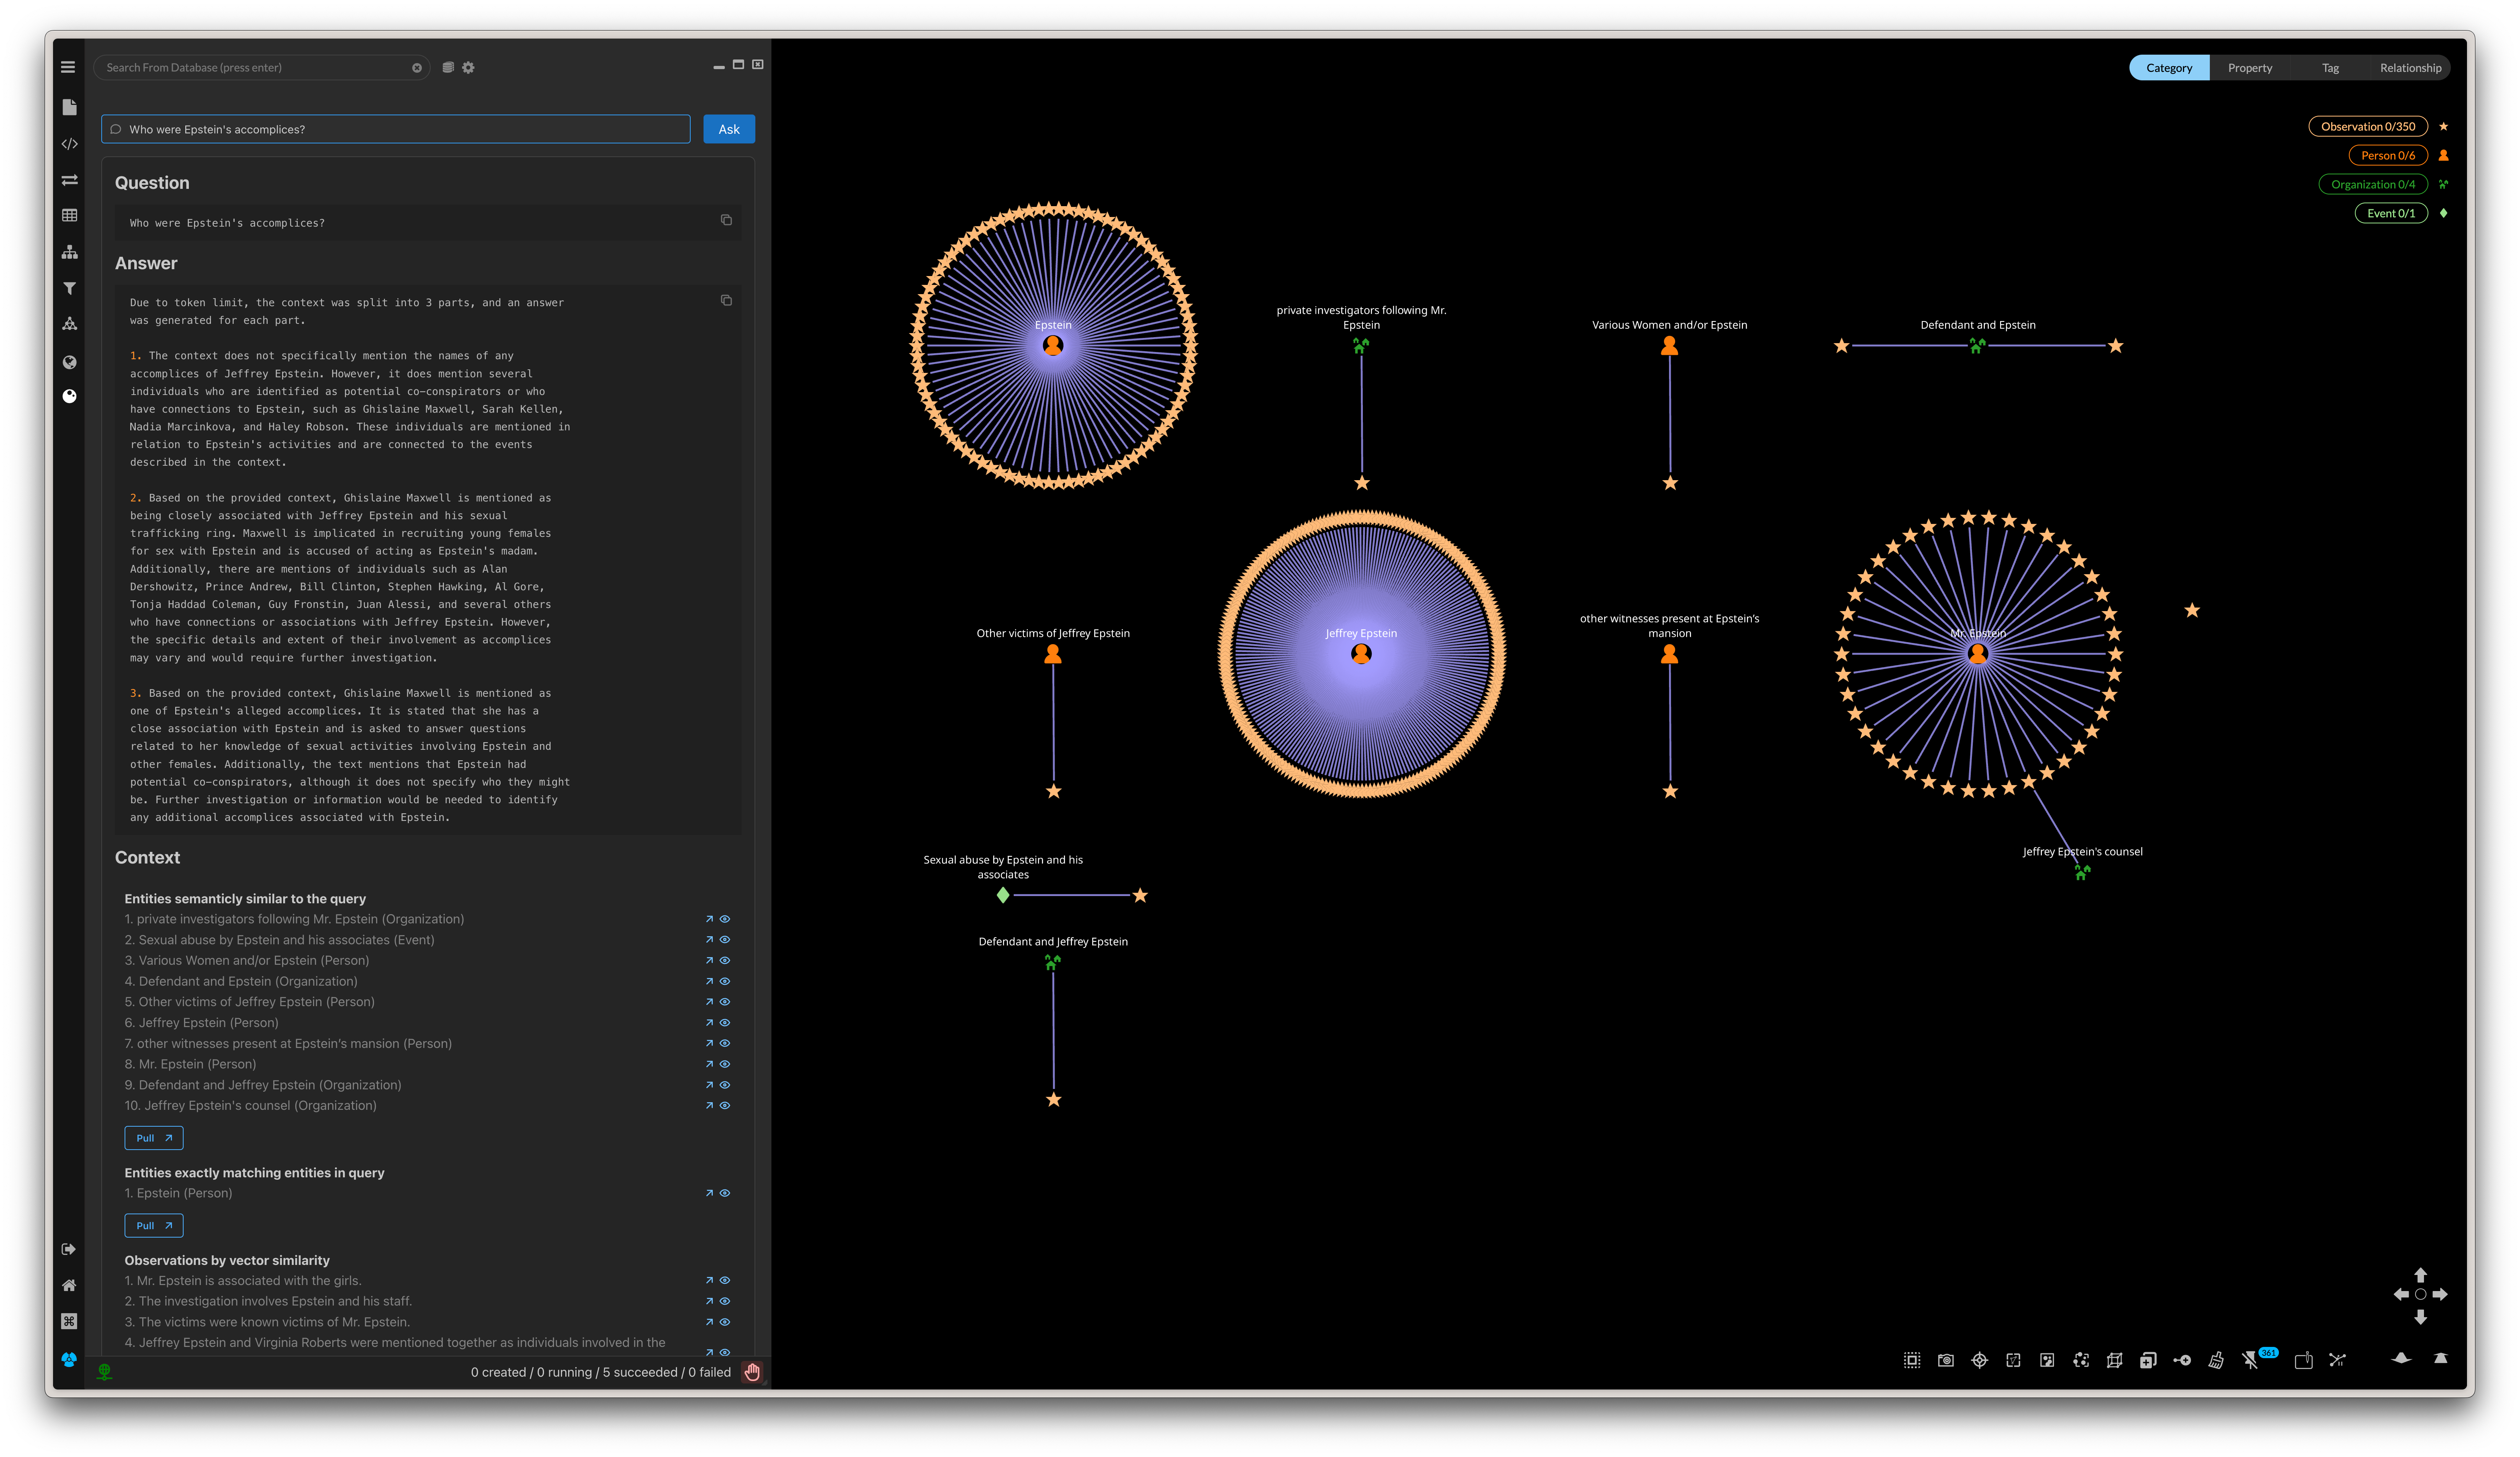2520x1457 pixels.
Task: Click the unpin nodes icon with the 361 badge
Action: pyautogui.click(x=2250, y=1360)
